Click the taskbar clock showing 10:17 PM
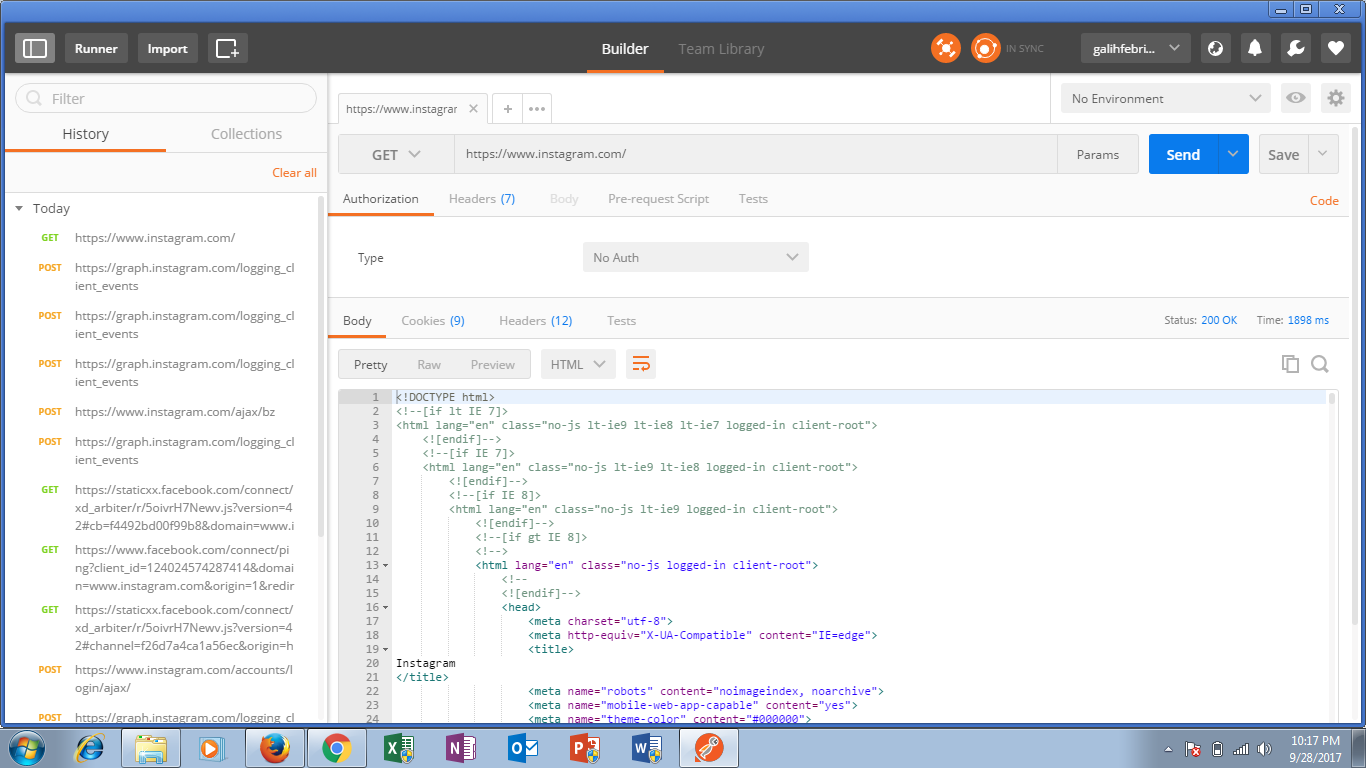Image resolution: width=1366 pixels, height=768 pixels. point(1315,748)
